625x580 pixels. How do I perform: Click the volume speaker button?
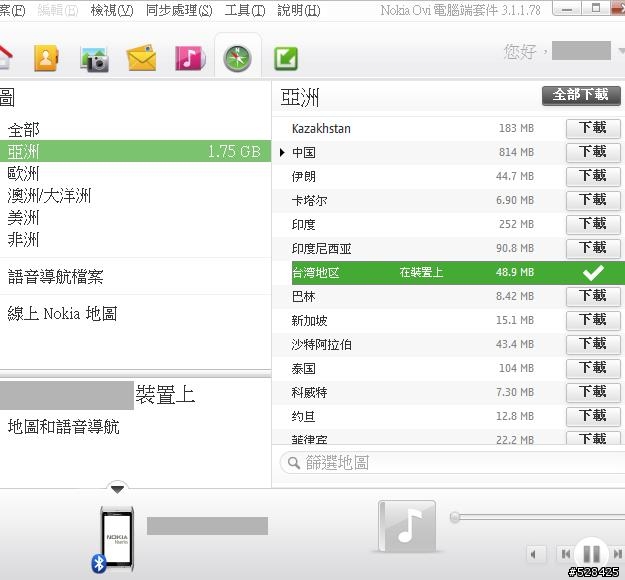pos(534,554)
